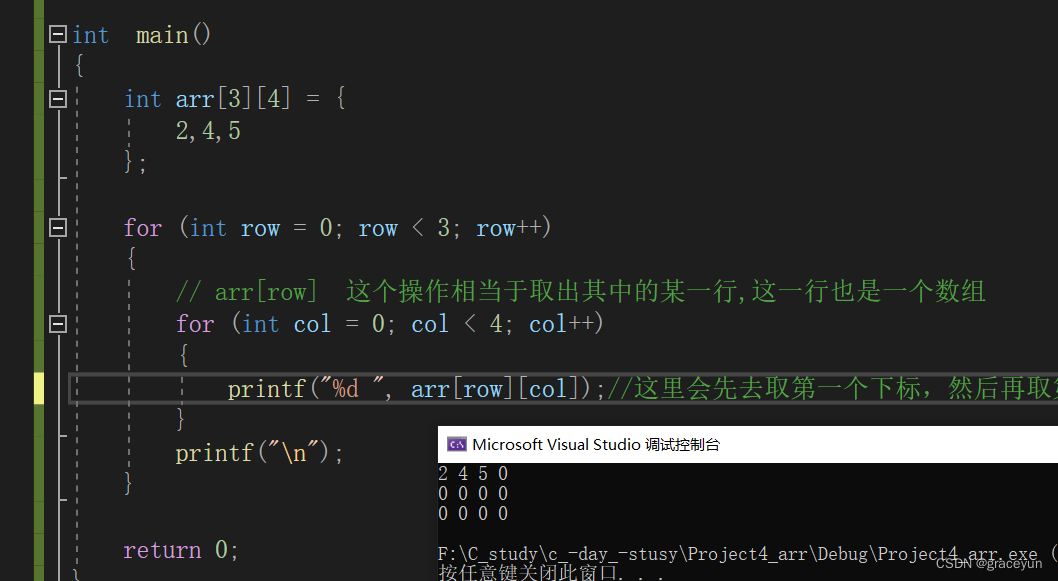Click the 'arr[3][4]' array declaration

click(233, 99)
